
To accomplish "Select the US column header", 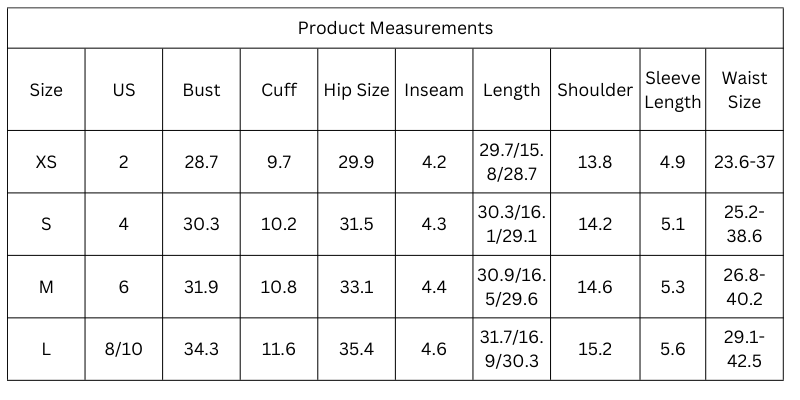I will tap(124, 90).
